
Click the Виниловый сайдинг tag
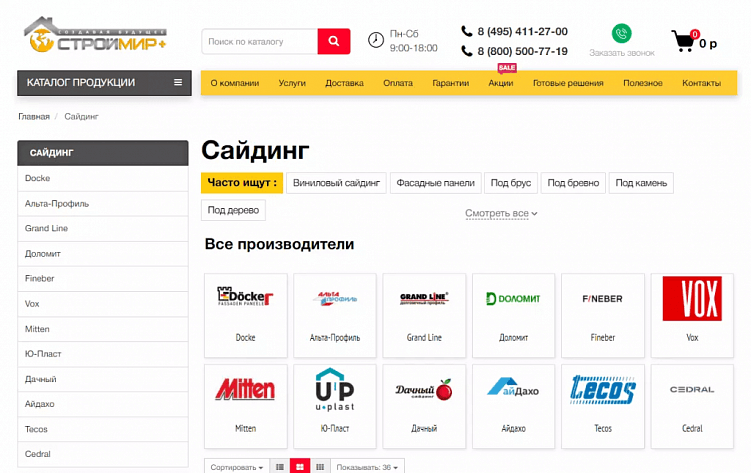[336, 183]
